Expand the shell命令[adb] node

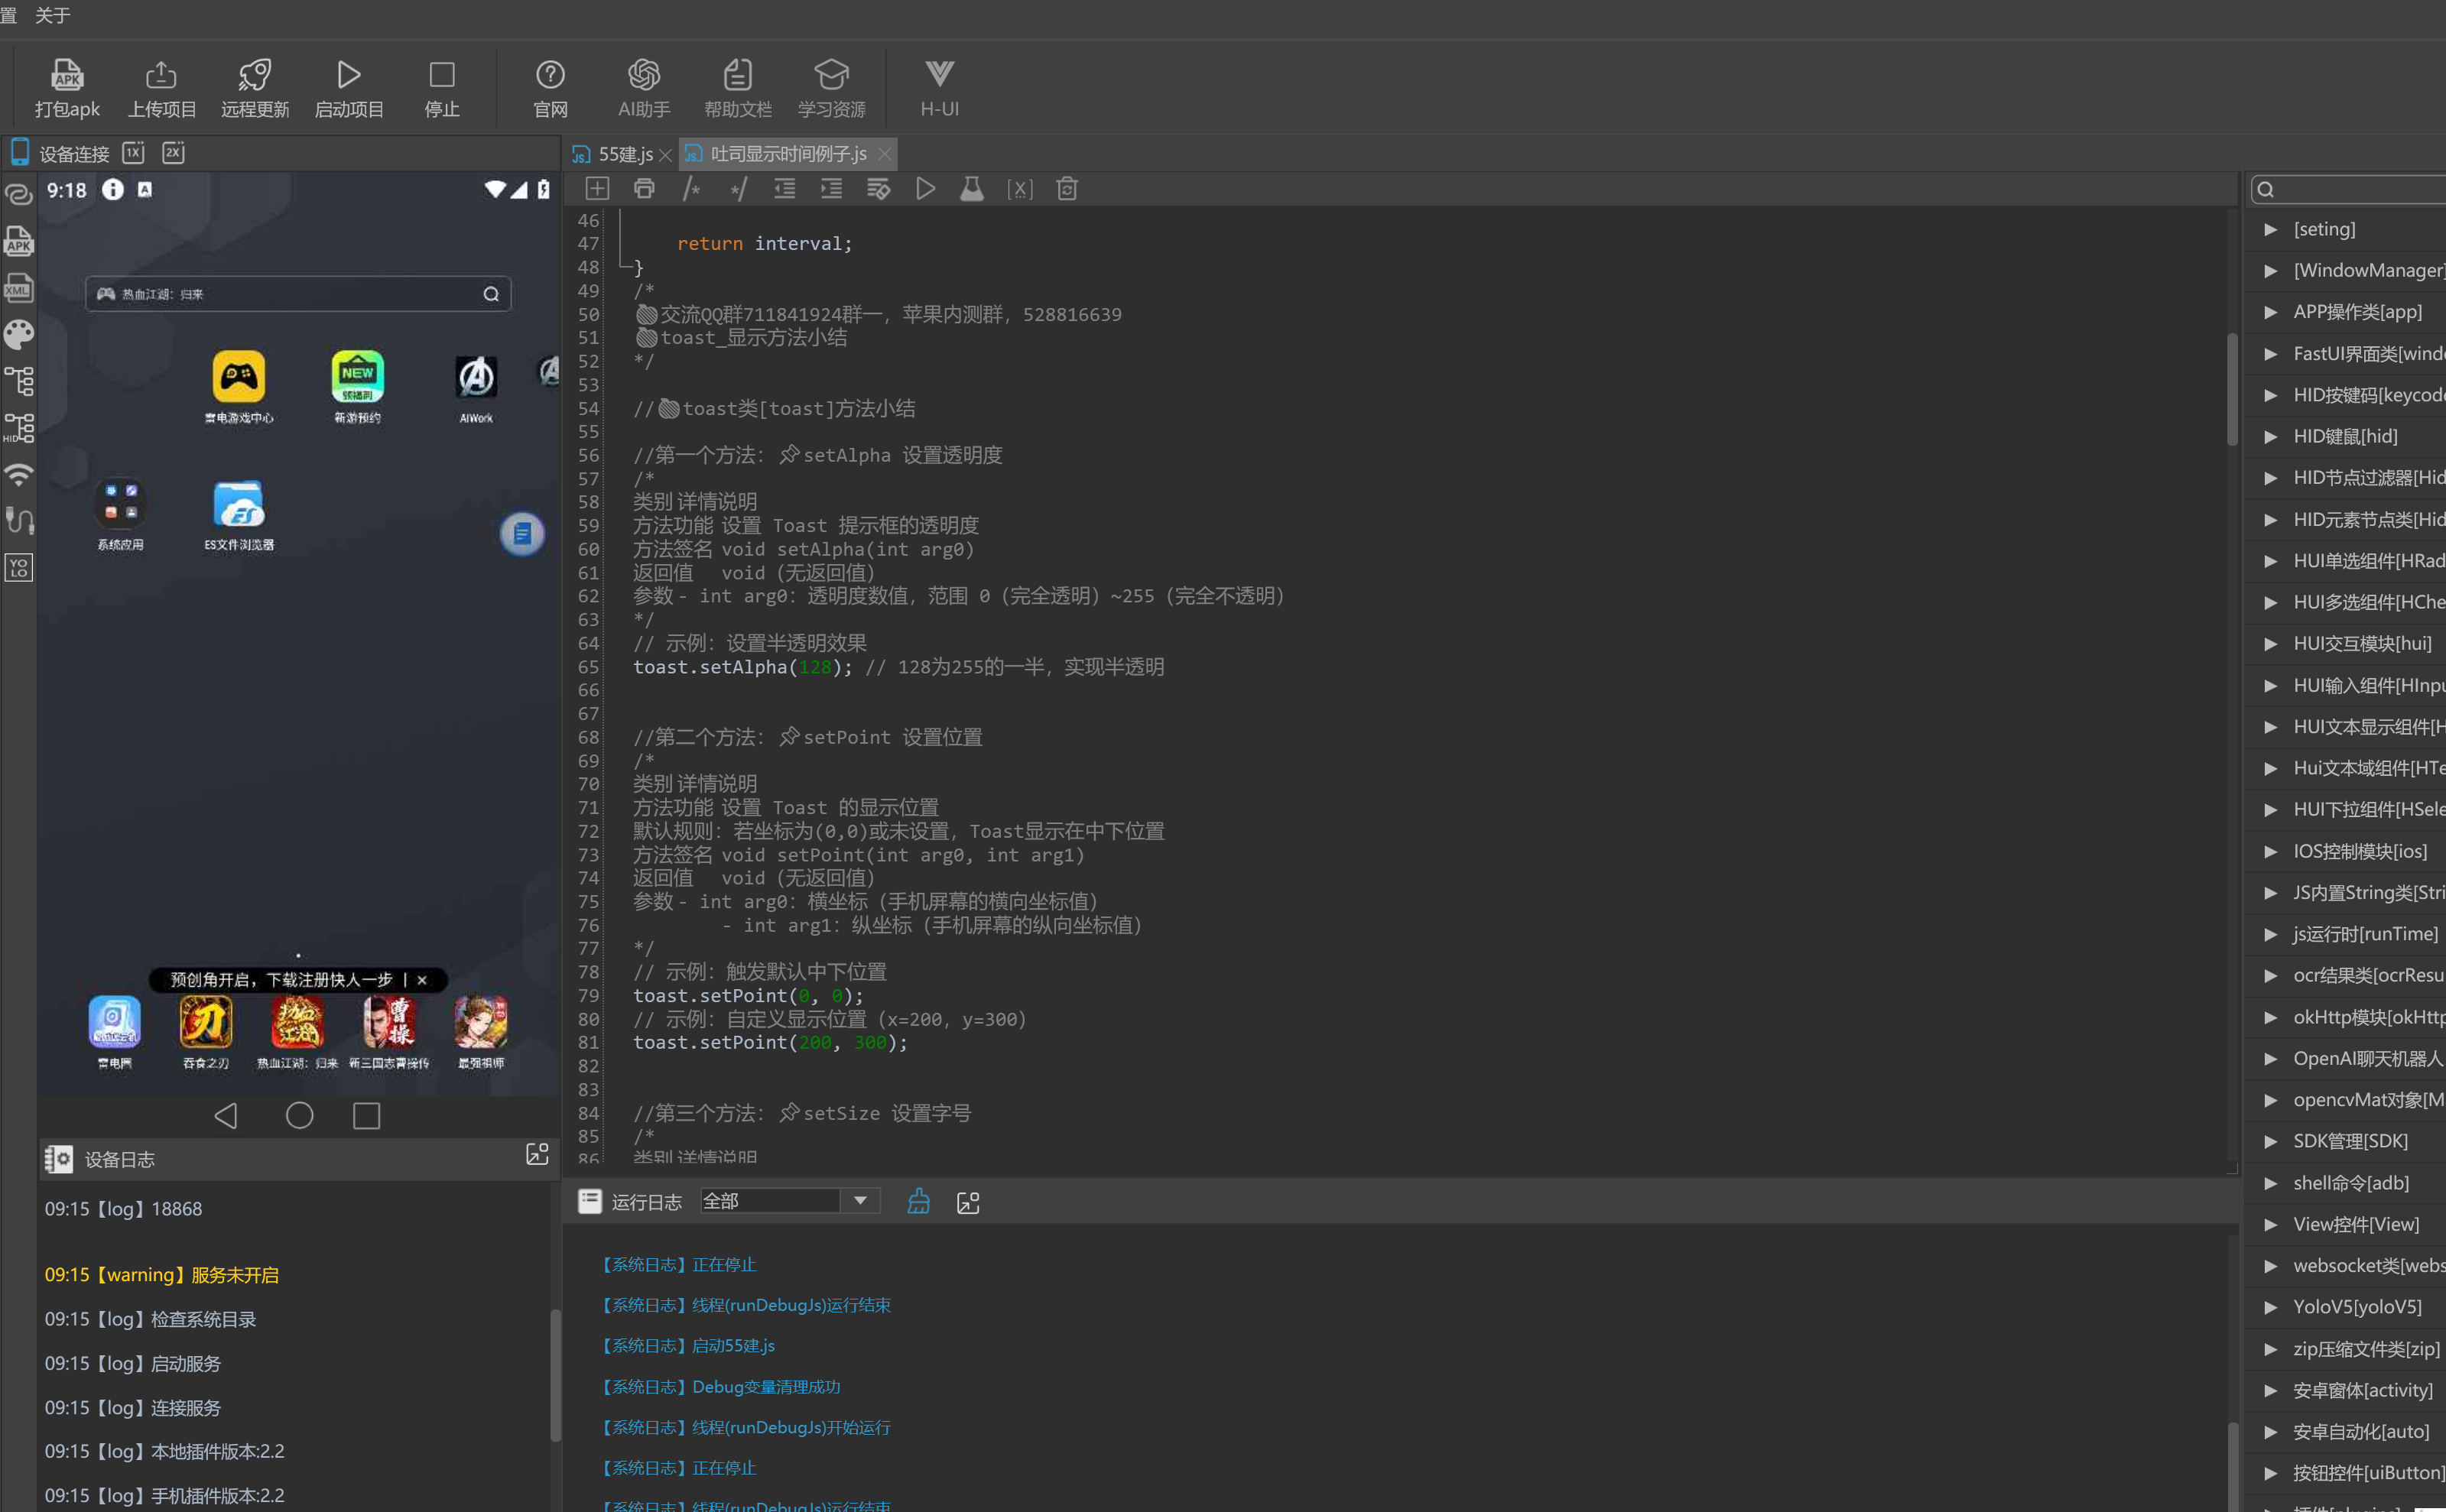(2271, 1183)
